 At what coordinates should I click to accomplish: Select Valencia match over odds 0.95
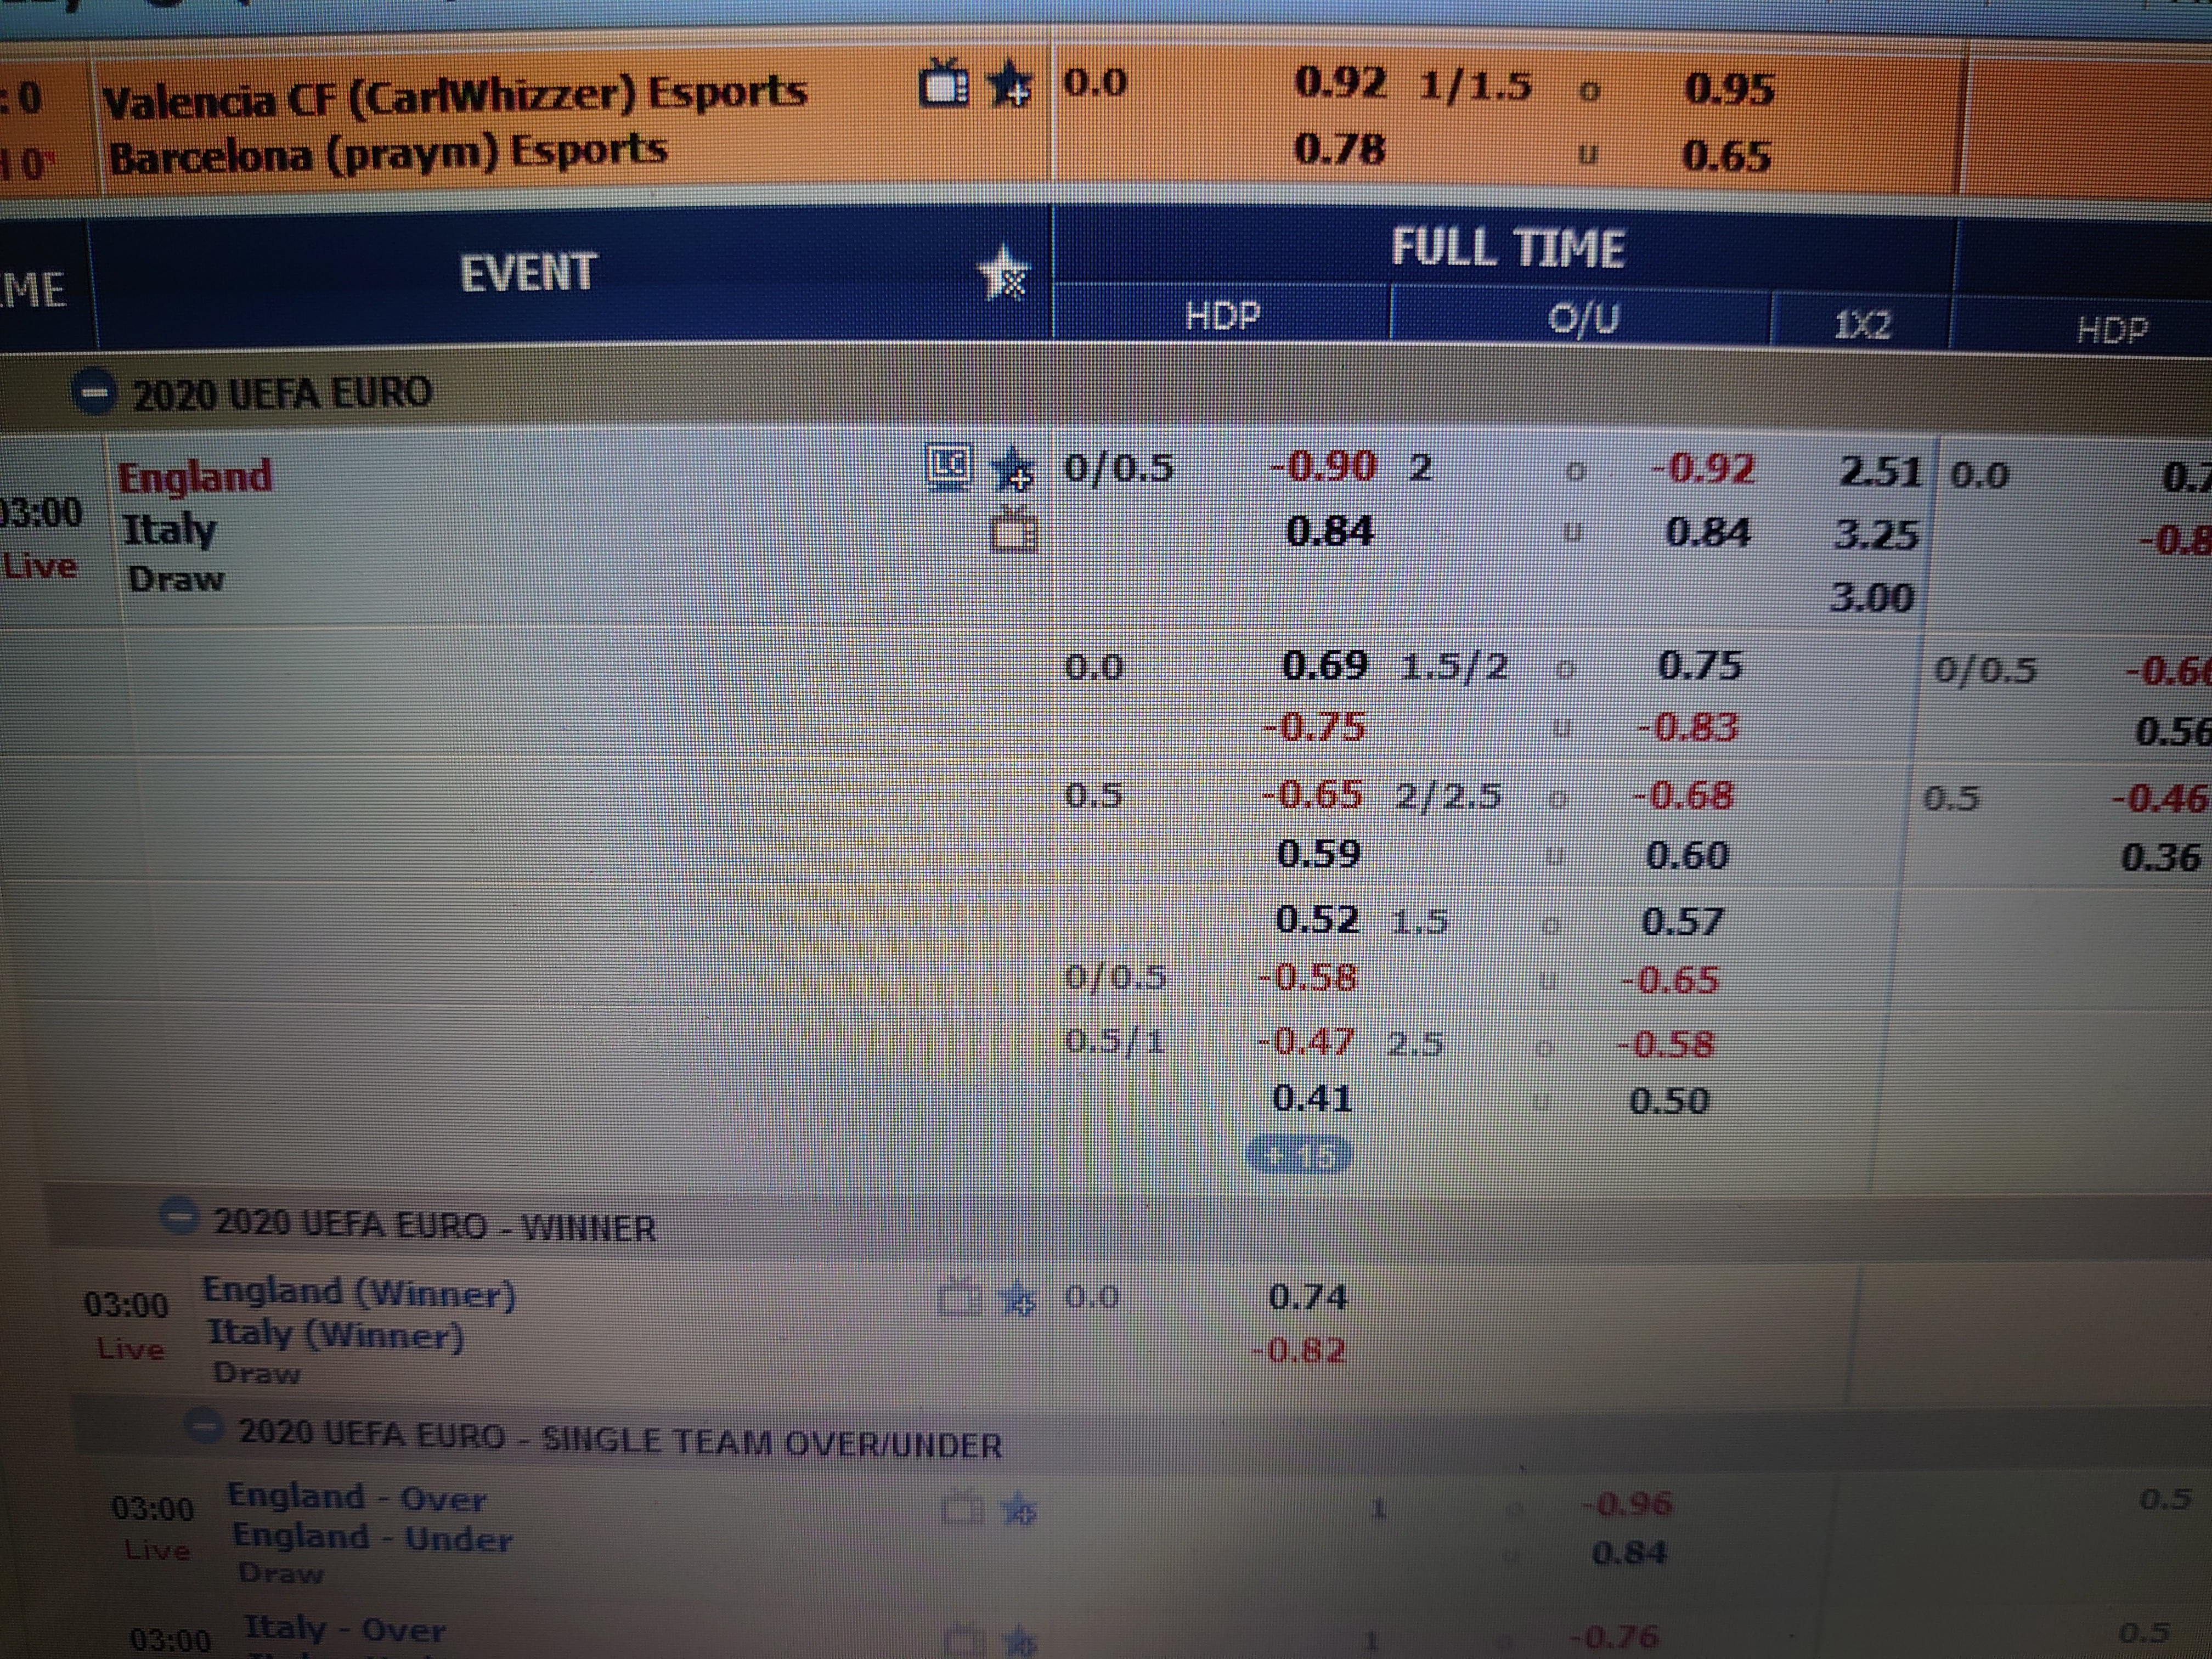click(x=1729, y=89)
